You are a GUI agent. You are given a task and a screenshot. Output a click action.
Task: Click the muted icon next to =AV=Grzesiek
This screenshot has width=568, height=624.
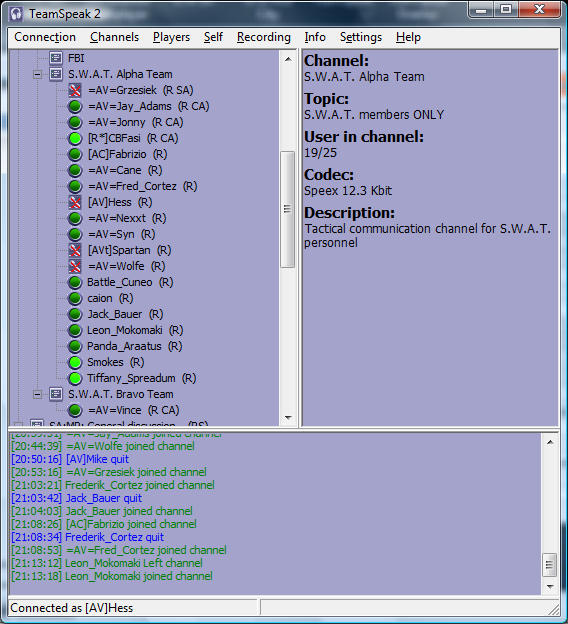[75, 90]
